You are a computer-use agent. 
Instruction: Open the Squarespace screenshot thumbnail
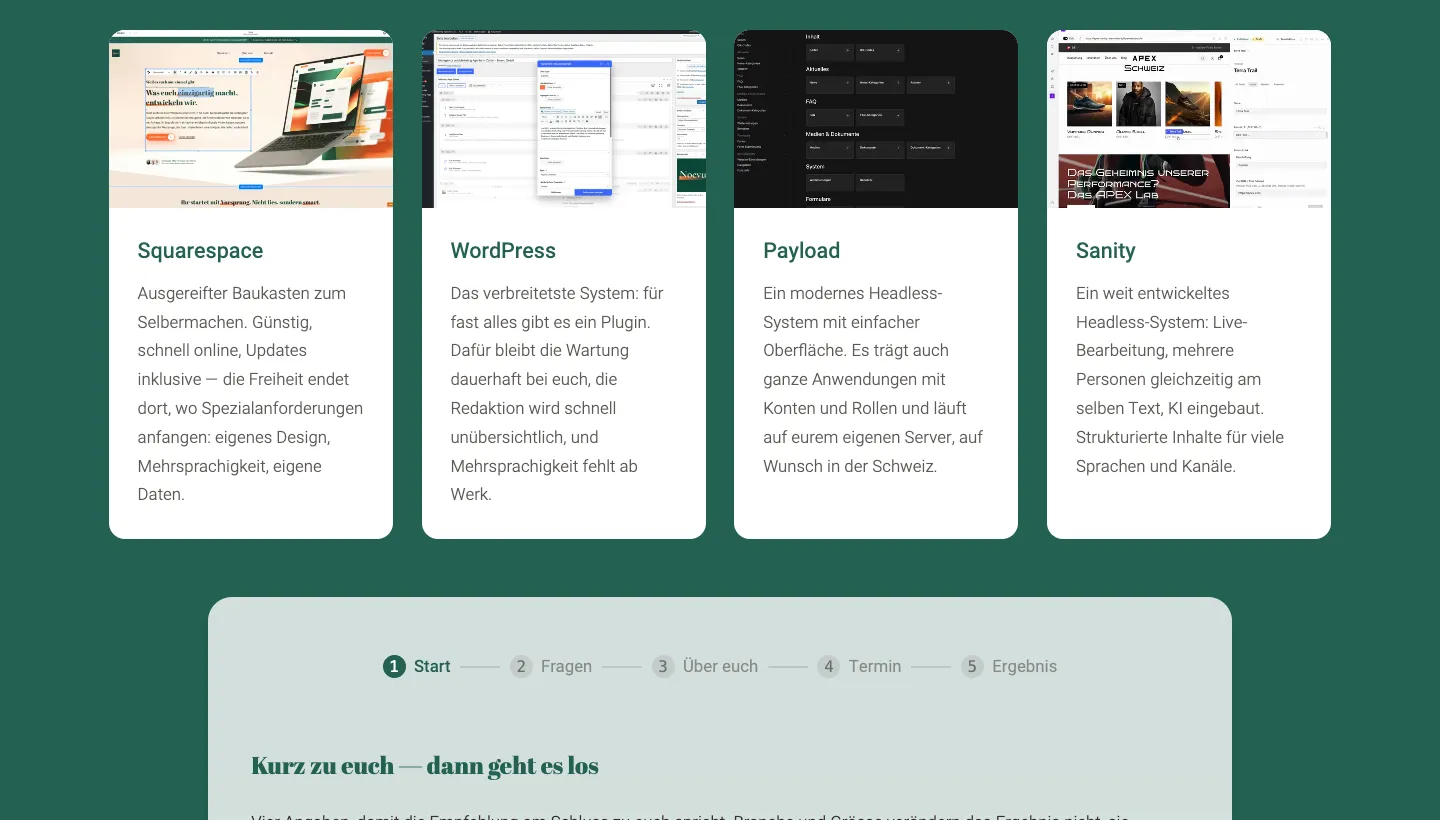point(251,119)
